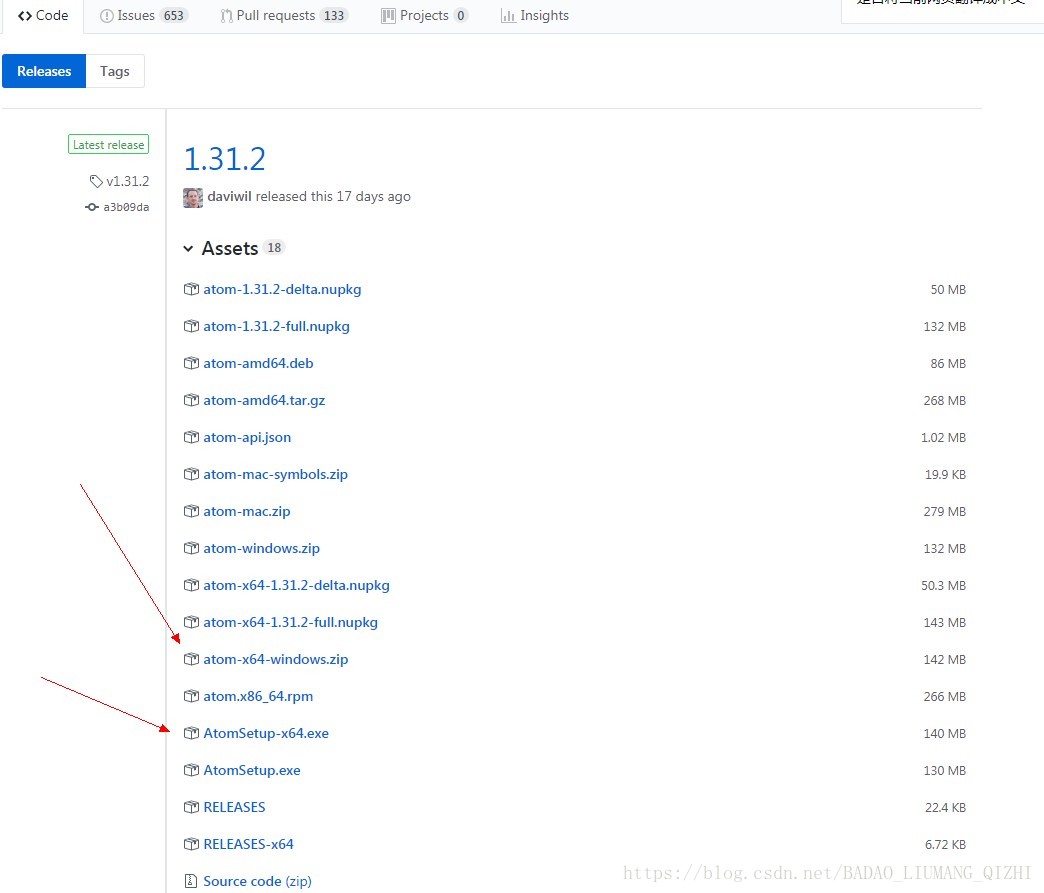Click the 140 MB size for AtomSetup-x64.exe

[944, 733]
